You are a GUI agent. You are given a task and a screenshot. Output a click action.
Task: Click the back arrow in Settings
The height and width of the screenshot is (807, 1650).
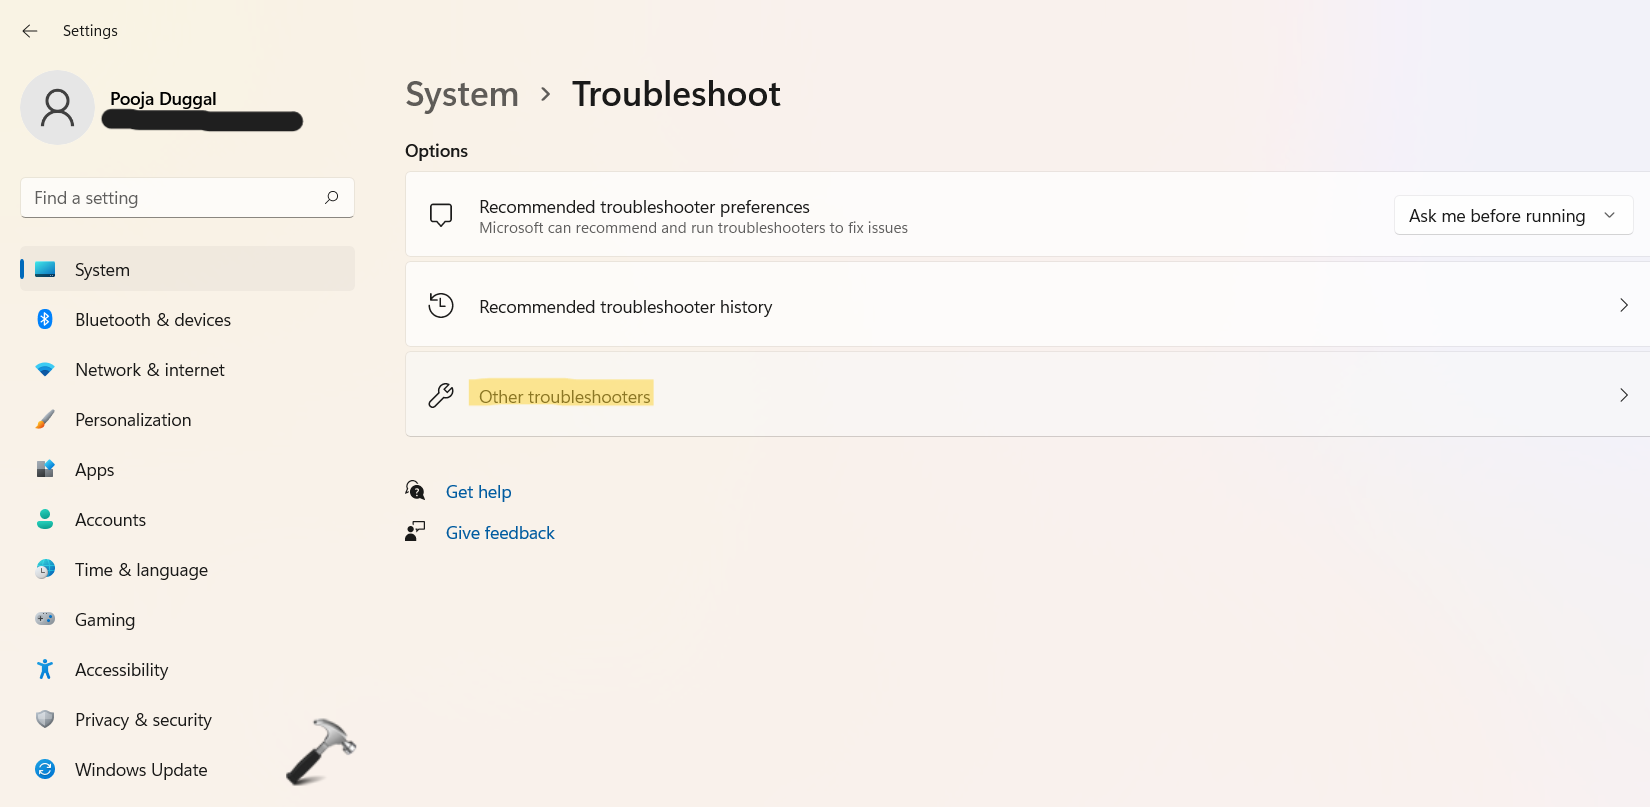30,31
